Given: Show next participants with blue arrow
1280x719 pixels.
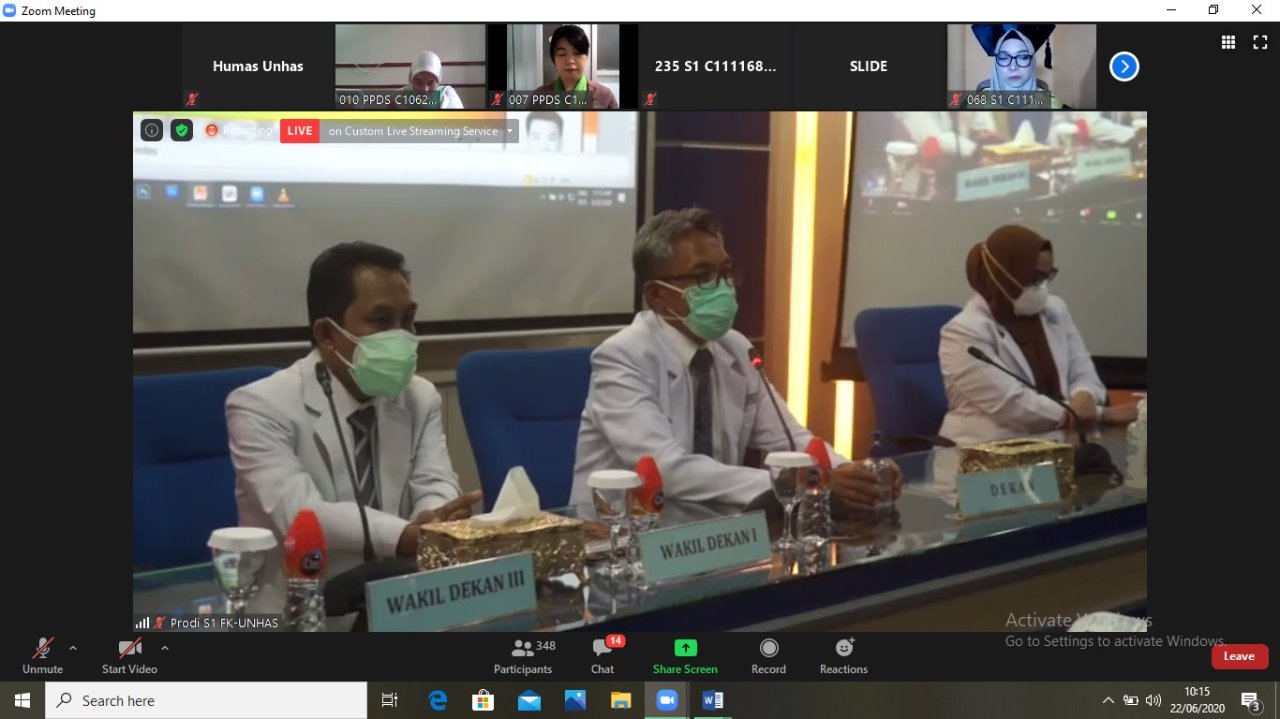Looking at the screenshot, I should coord(1124,67).
